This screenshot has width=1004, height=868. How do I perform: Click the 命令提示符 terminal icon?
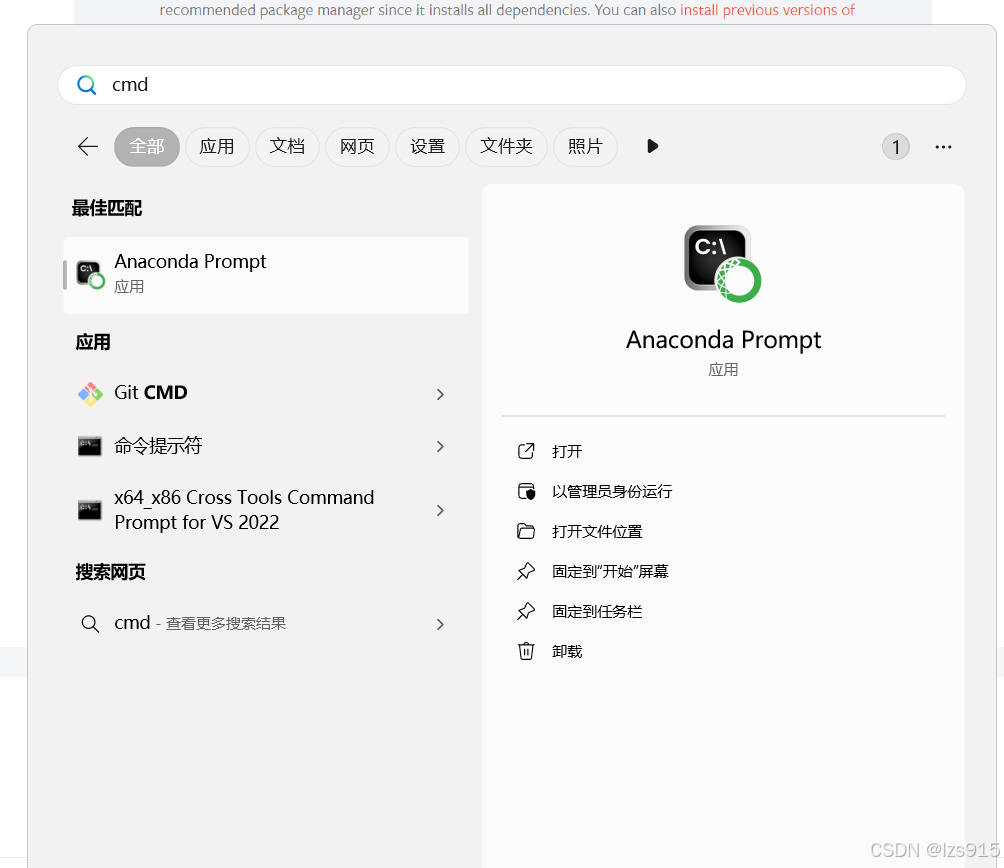click(90, 446)
